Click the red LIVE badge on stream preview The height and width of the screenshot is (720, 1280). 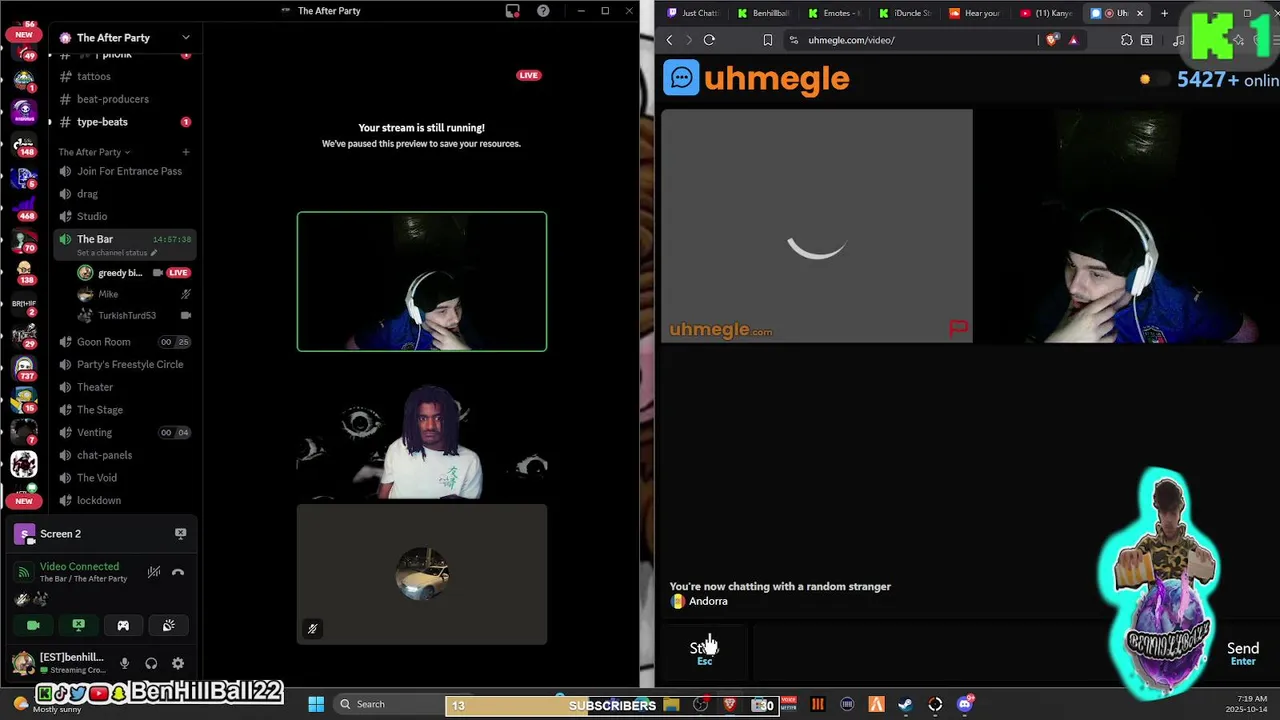click(529, 75)
